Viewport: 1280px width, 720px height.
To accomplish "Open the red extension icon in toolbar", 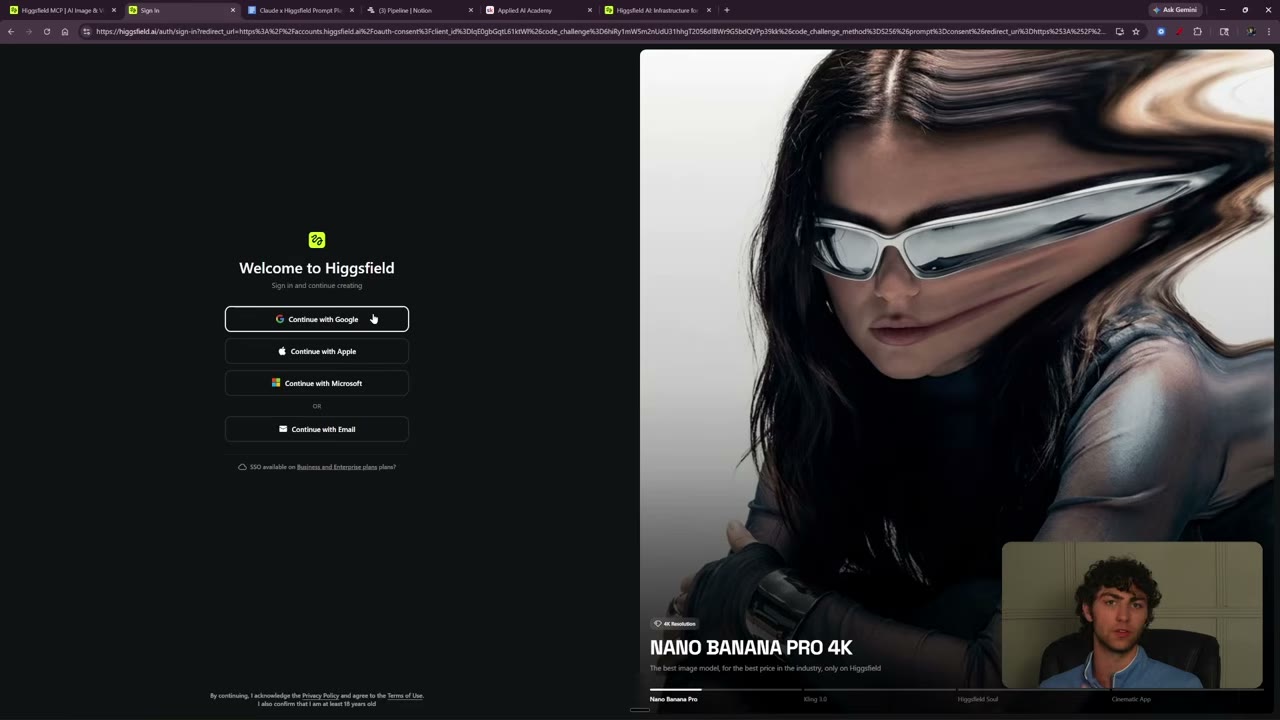I will [x=1179, y=31].
